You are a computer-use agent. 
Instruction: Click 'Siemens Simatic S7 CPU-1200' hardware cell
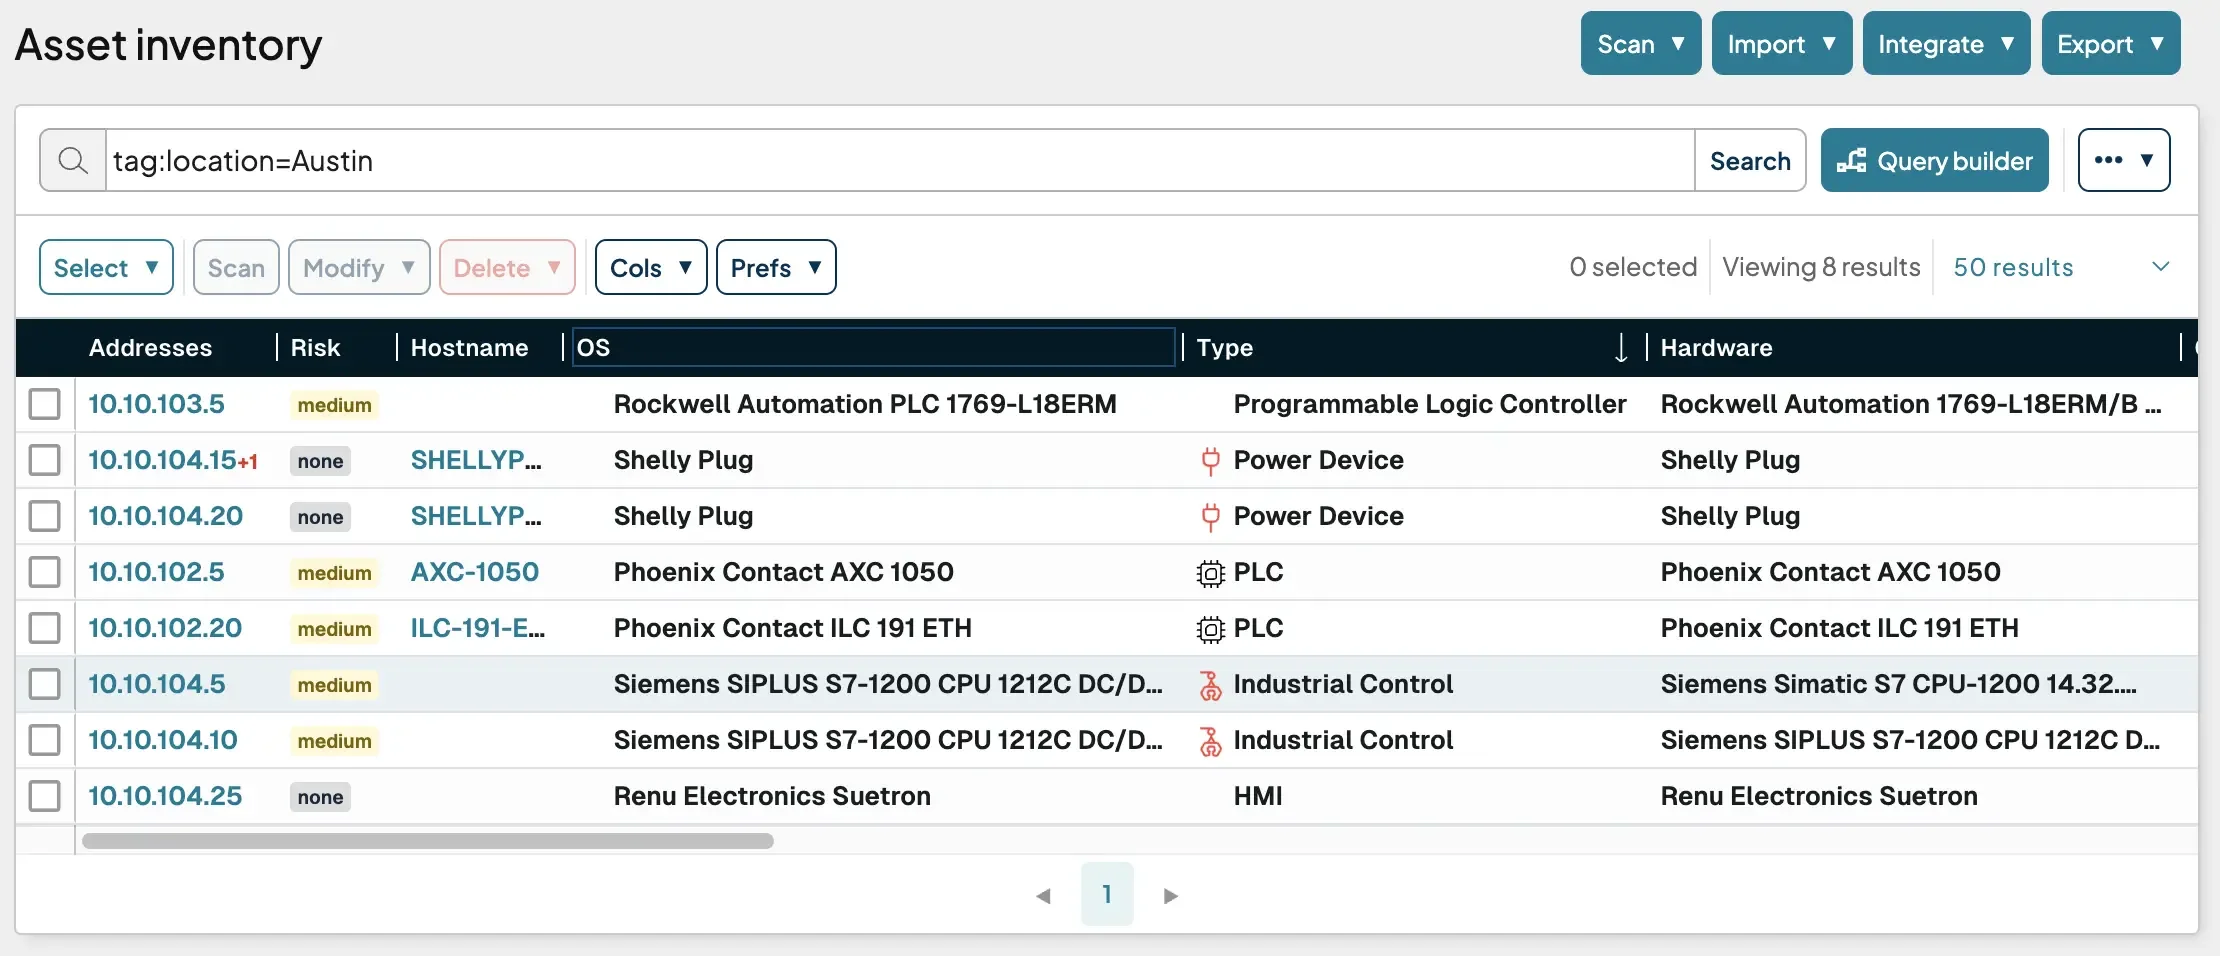coord(1898,684)
